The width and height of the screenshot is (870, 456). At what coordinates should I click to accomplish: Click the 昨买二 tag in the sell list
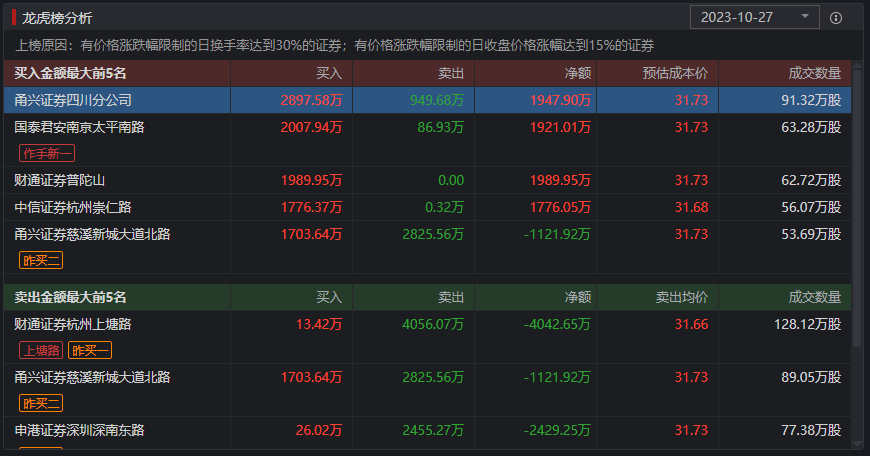(x=41, y=403)
